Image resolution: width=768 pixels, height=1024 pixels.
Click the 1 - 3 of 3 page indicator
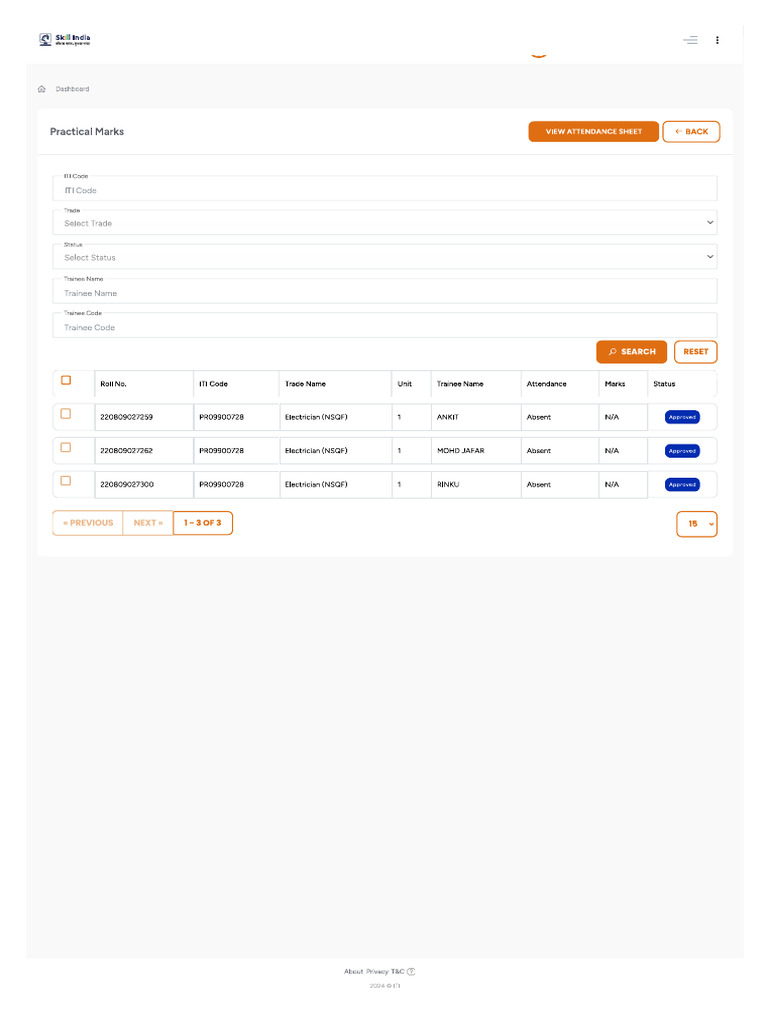pos(202,523)
